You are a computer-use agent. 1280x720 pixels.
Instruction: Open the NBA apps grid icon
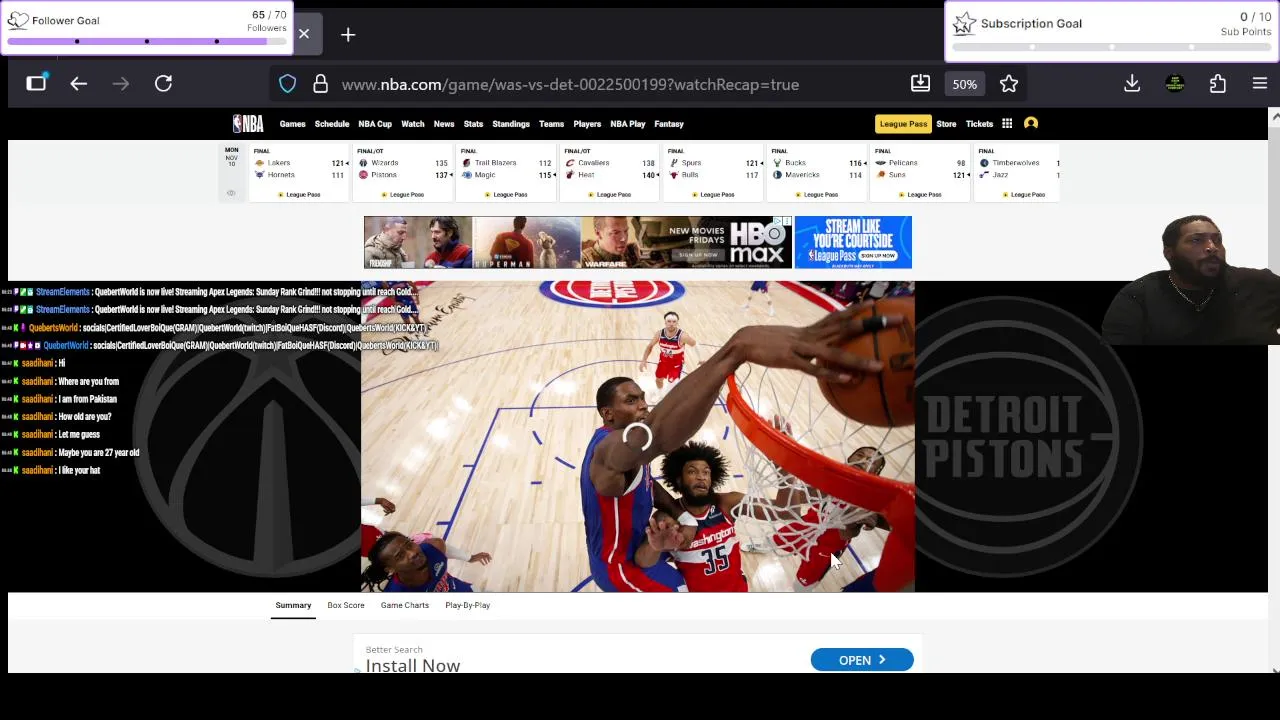1007,124
